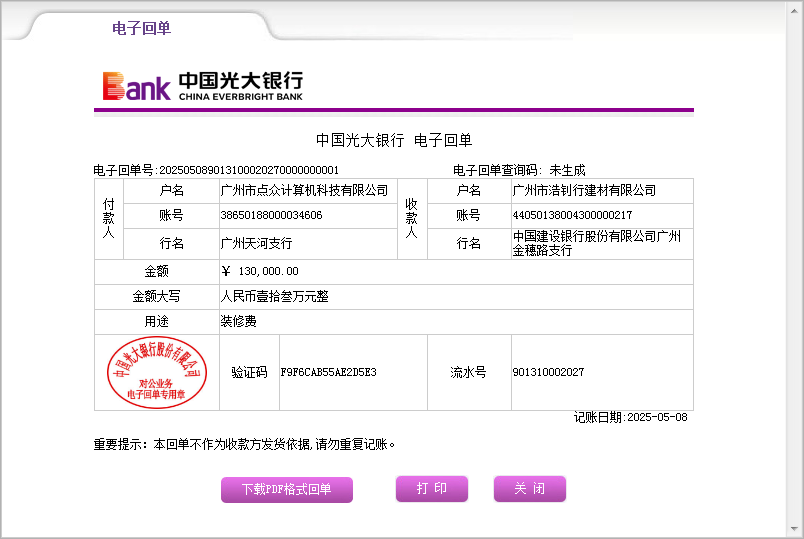Click the amount ¥130,000.00
The image size is (804, 539).
pos(260,271)
